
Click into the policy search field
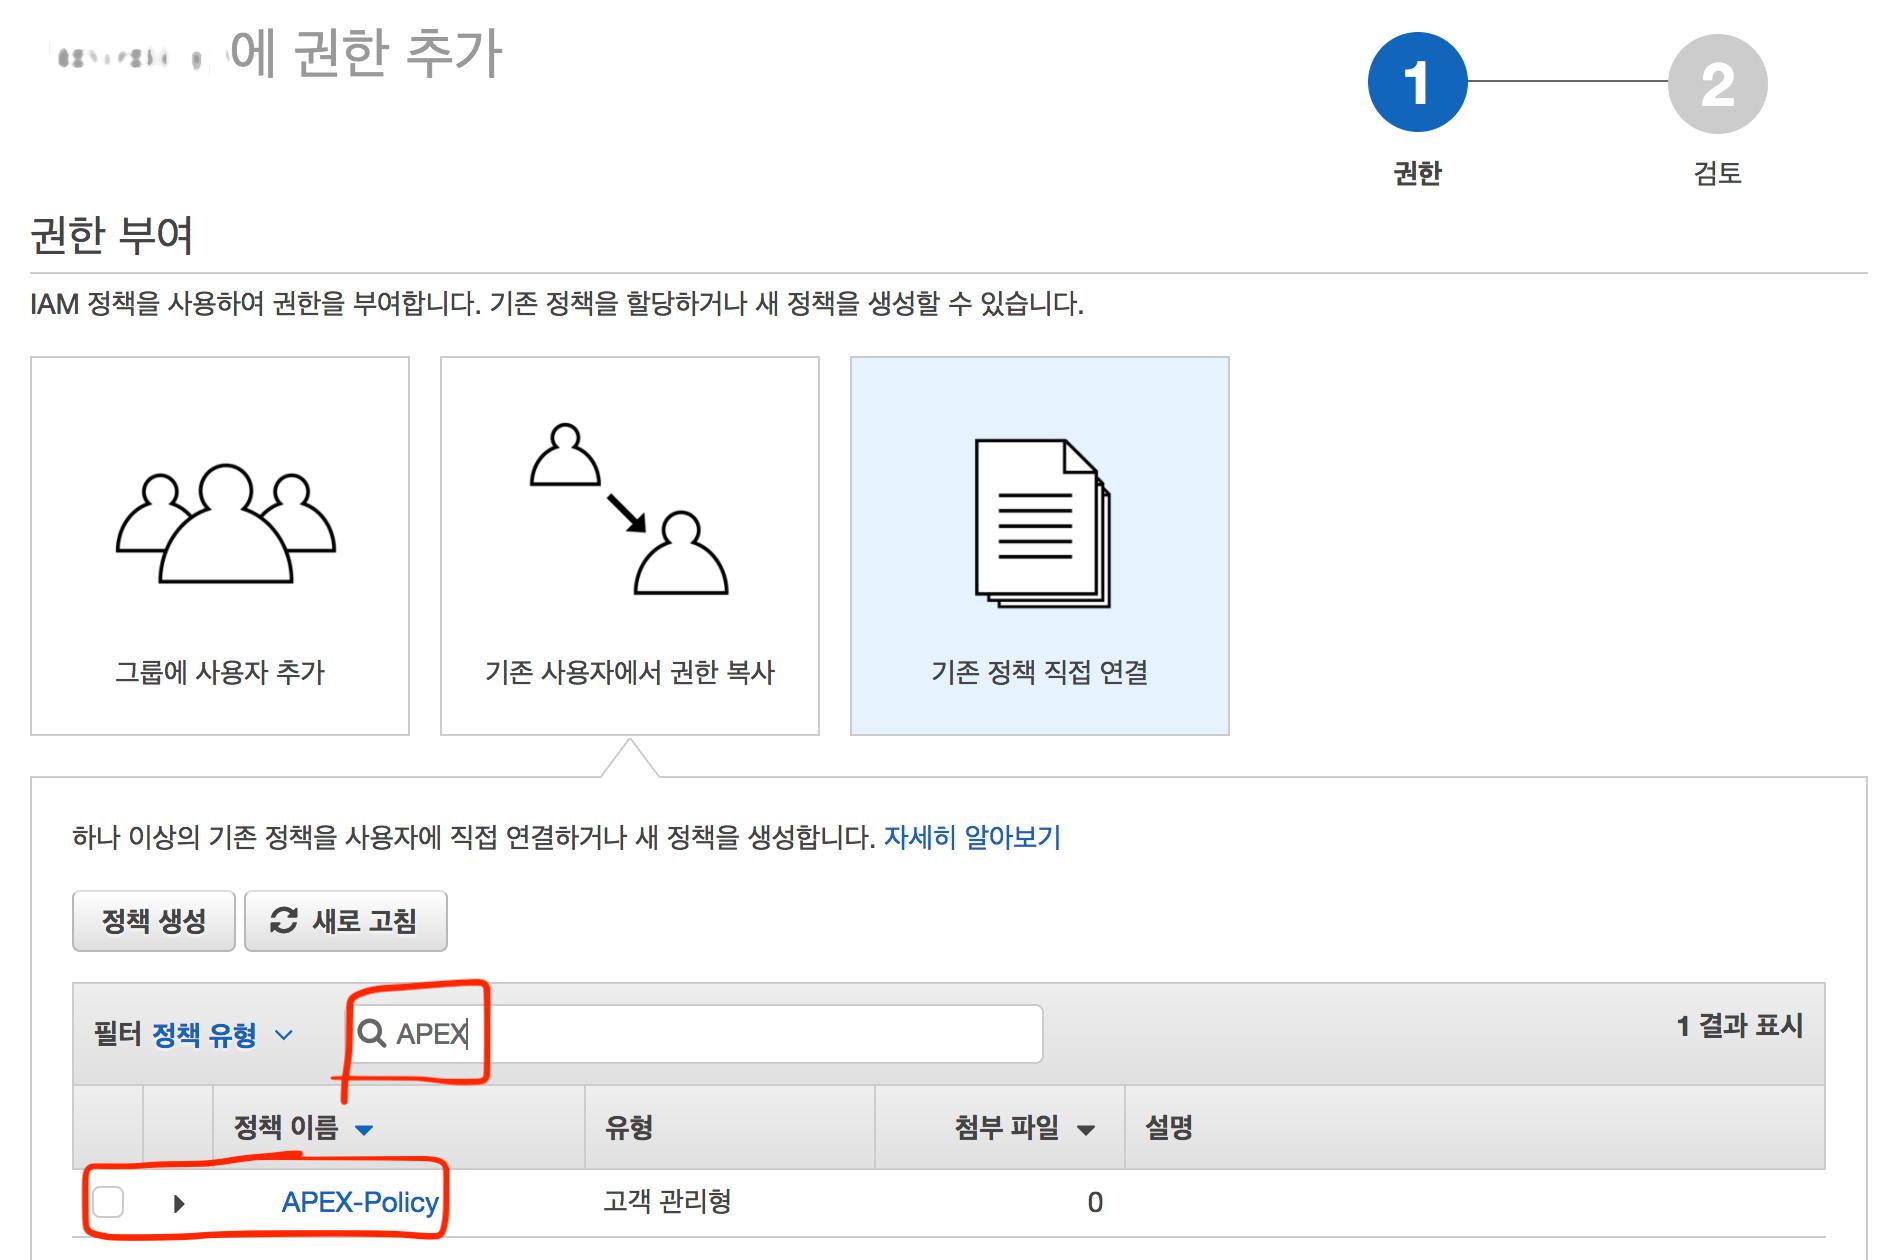tap(750, 1034)
